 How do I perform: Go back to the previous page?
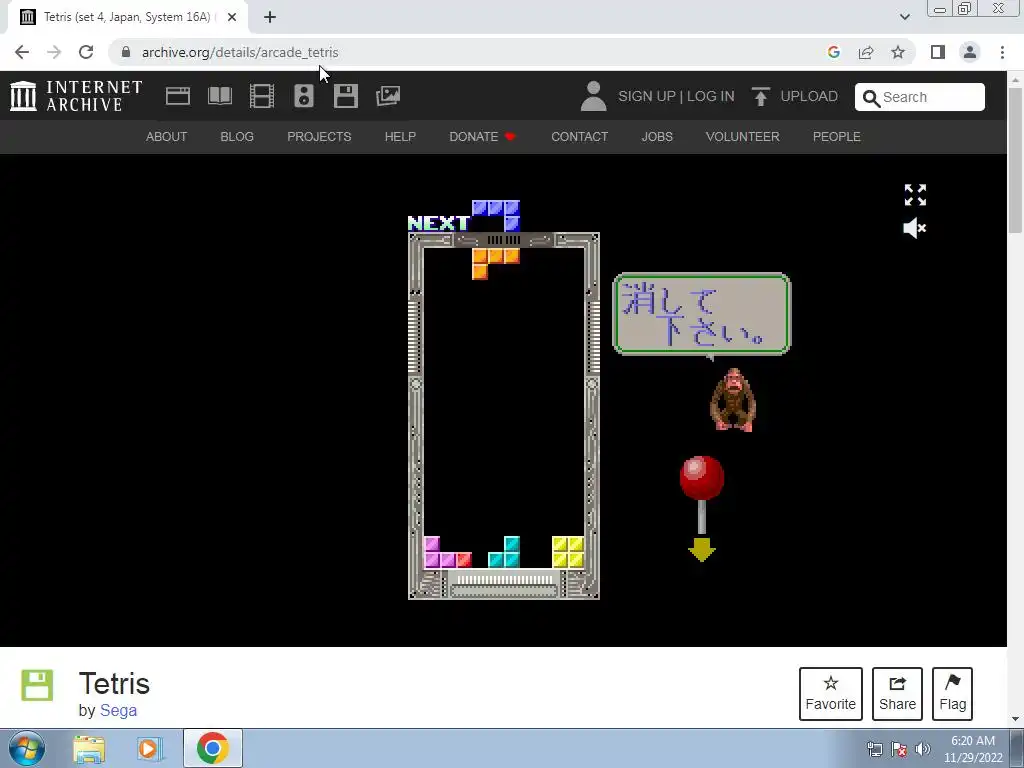22,52
